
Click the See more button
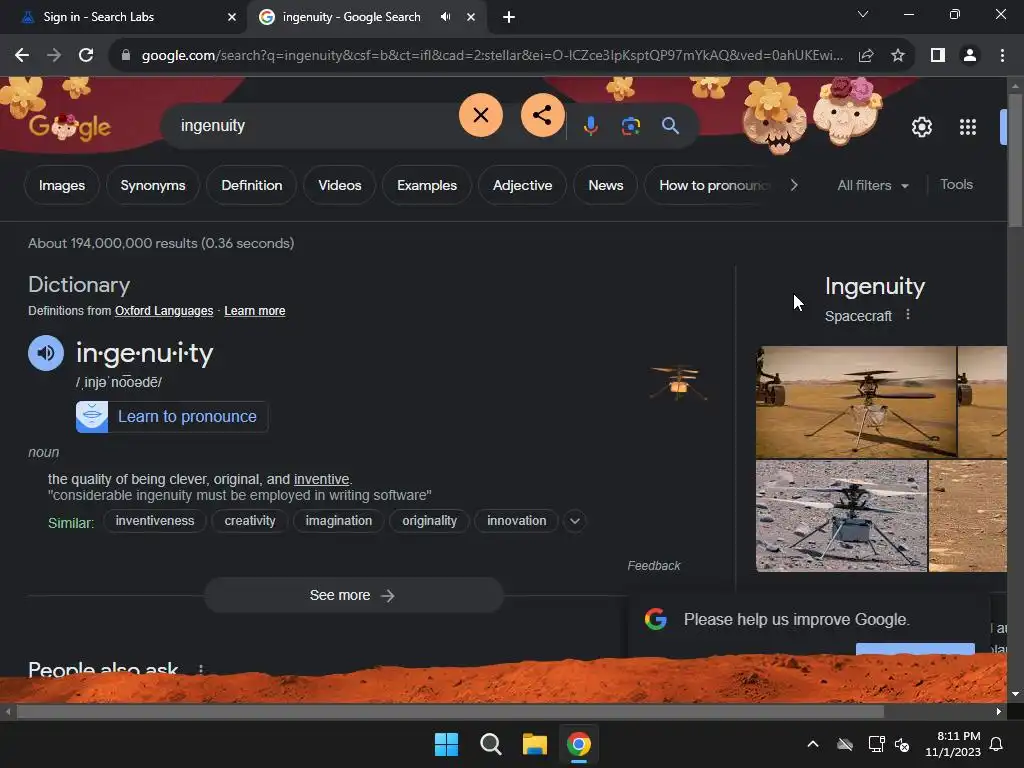(x=353, y=596)
